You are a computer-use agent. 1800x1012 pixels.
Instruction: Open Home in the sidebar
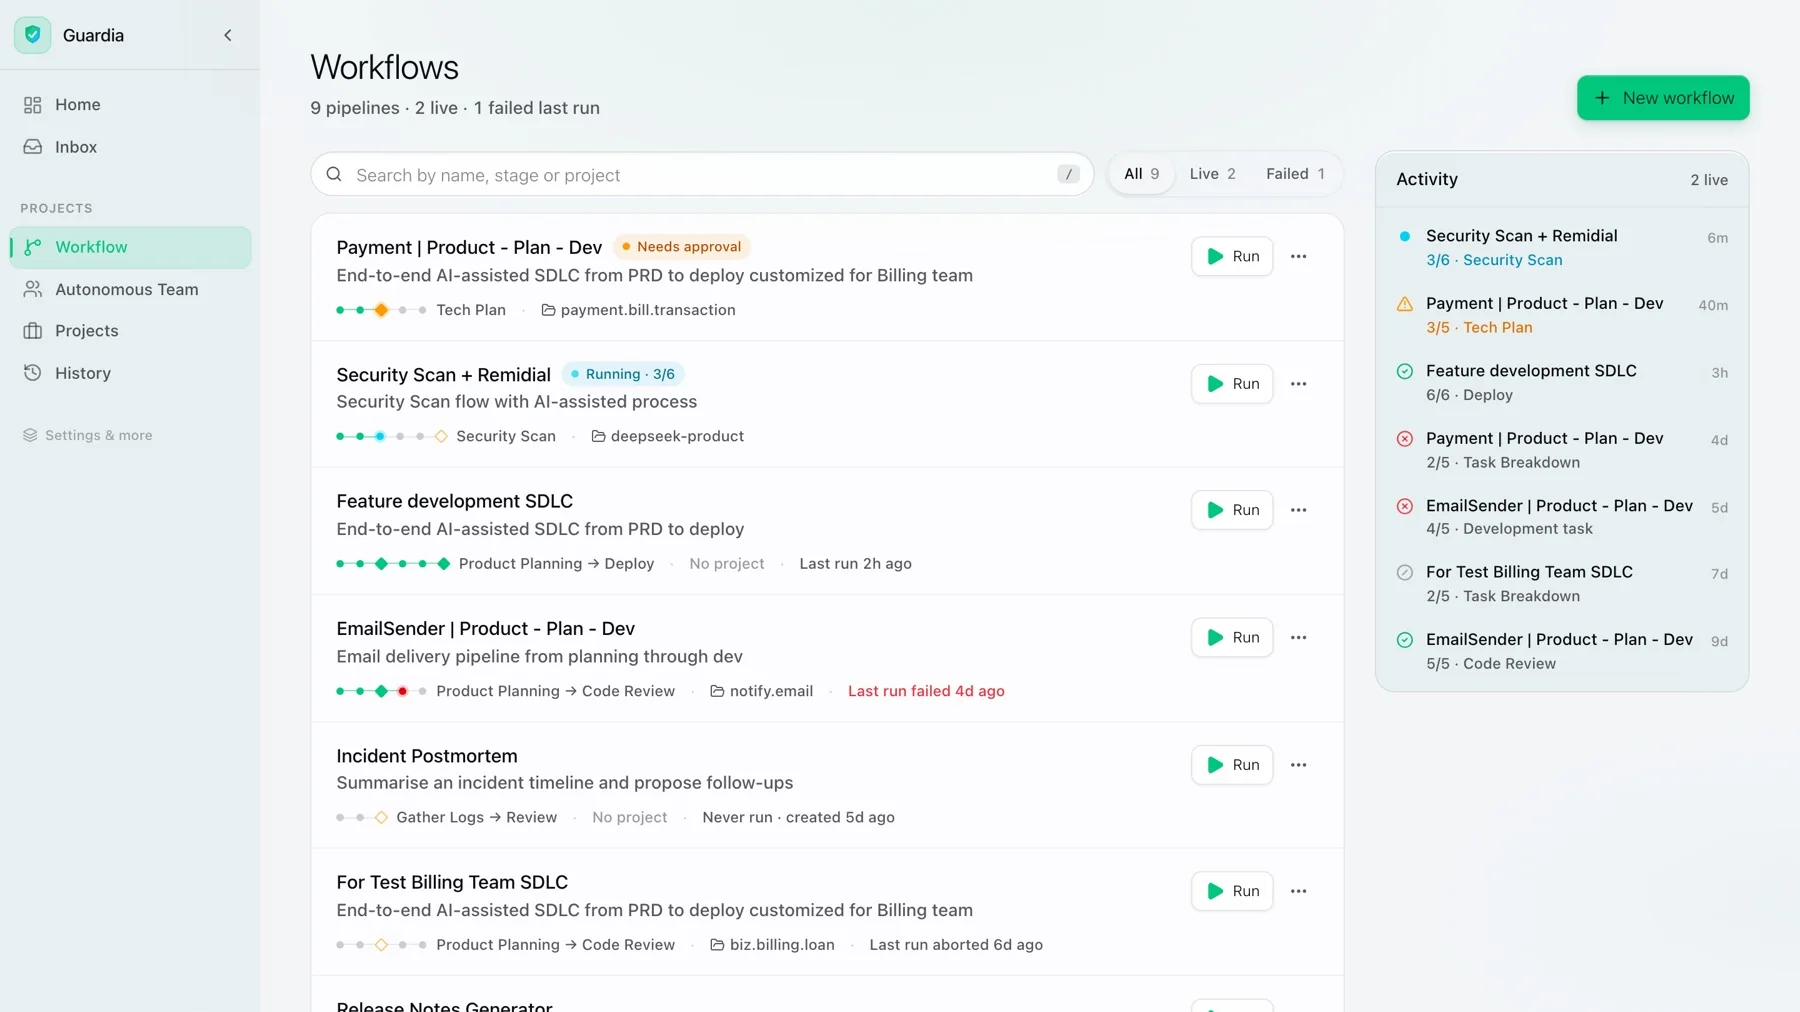tap(130, 104)
